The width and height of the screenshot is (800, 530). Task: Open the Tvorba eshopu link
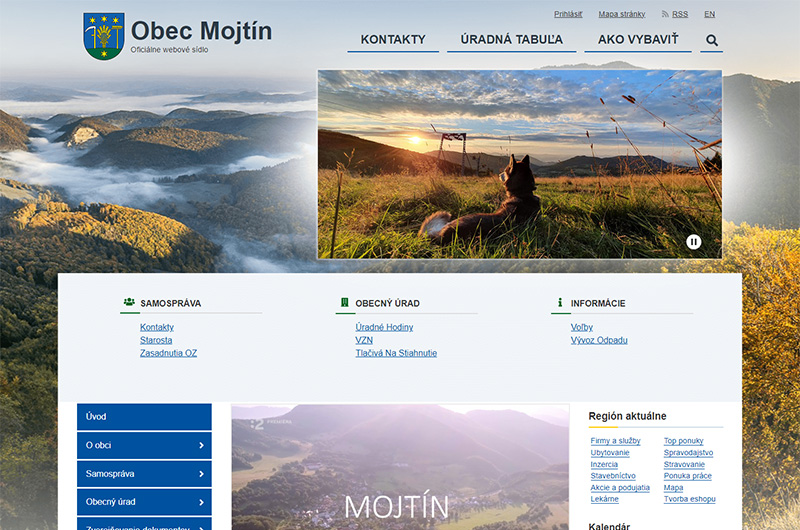(x=690, y=499)
